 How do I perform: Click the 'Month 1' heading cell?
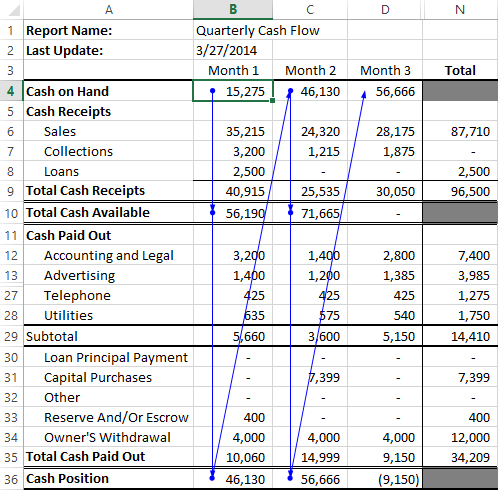[233, 70]
